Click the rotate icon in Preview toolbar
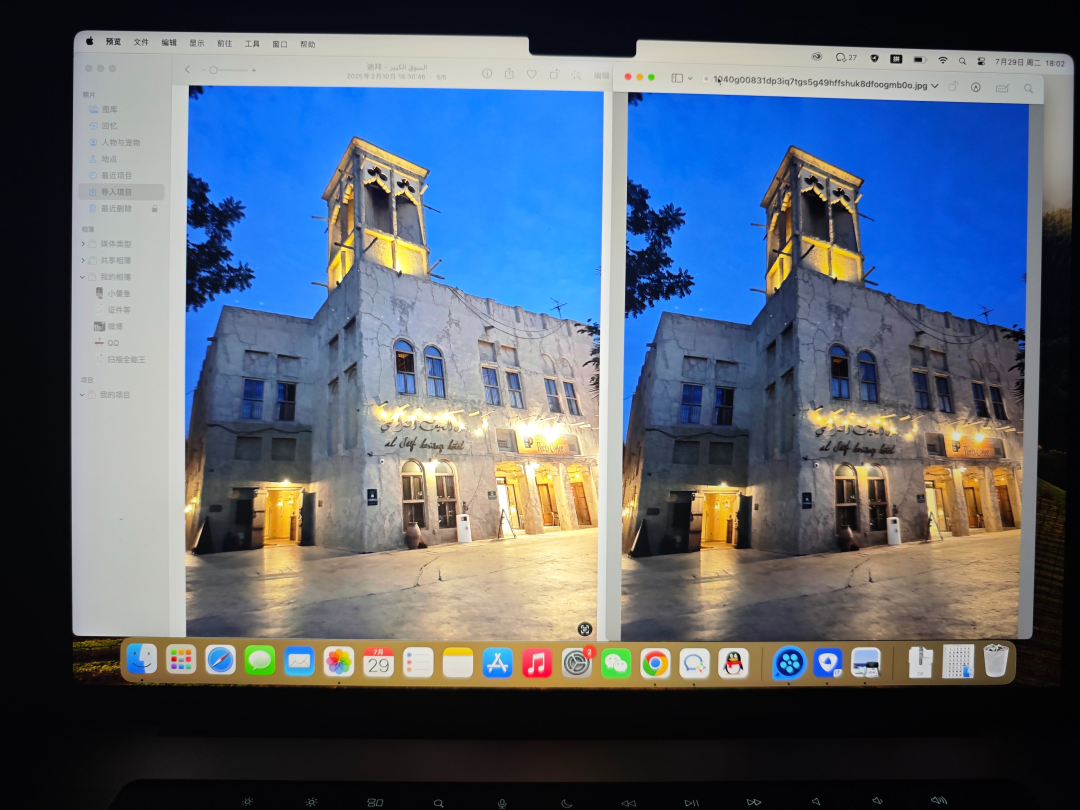Screen dimensions: 1080x810 (954, 87)
